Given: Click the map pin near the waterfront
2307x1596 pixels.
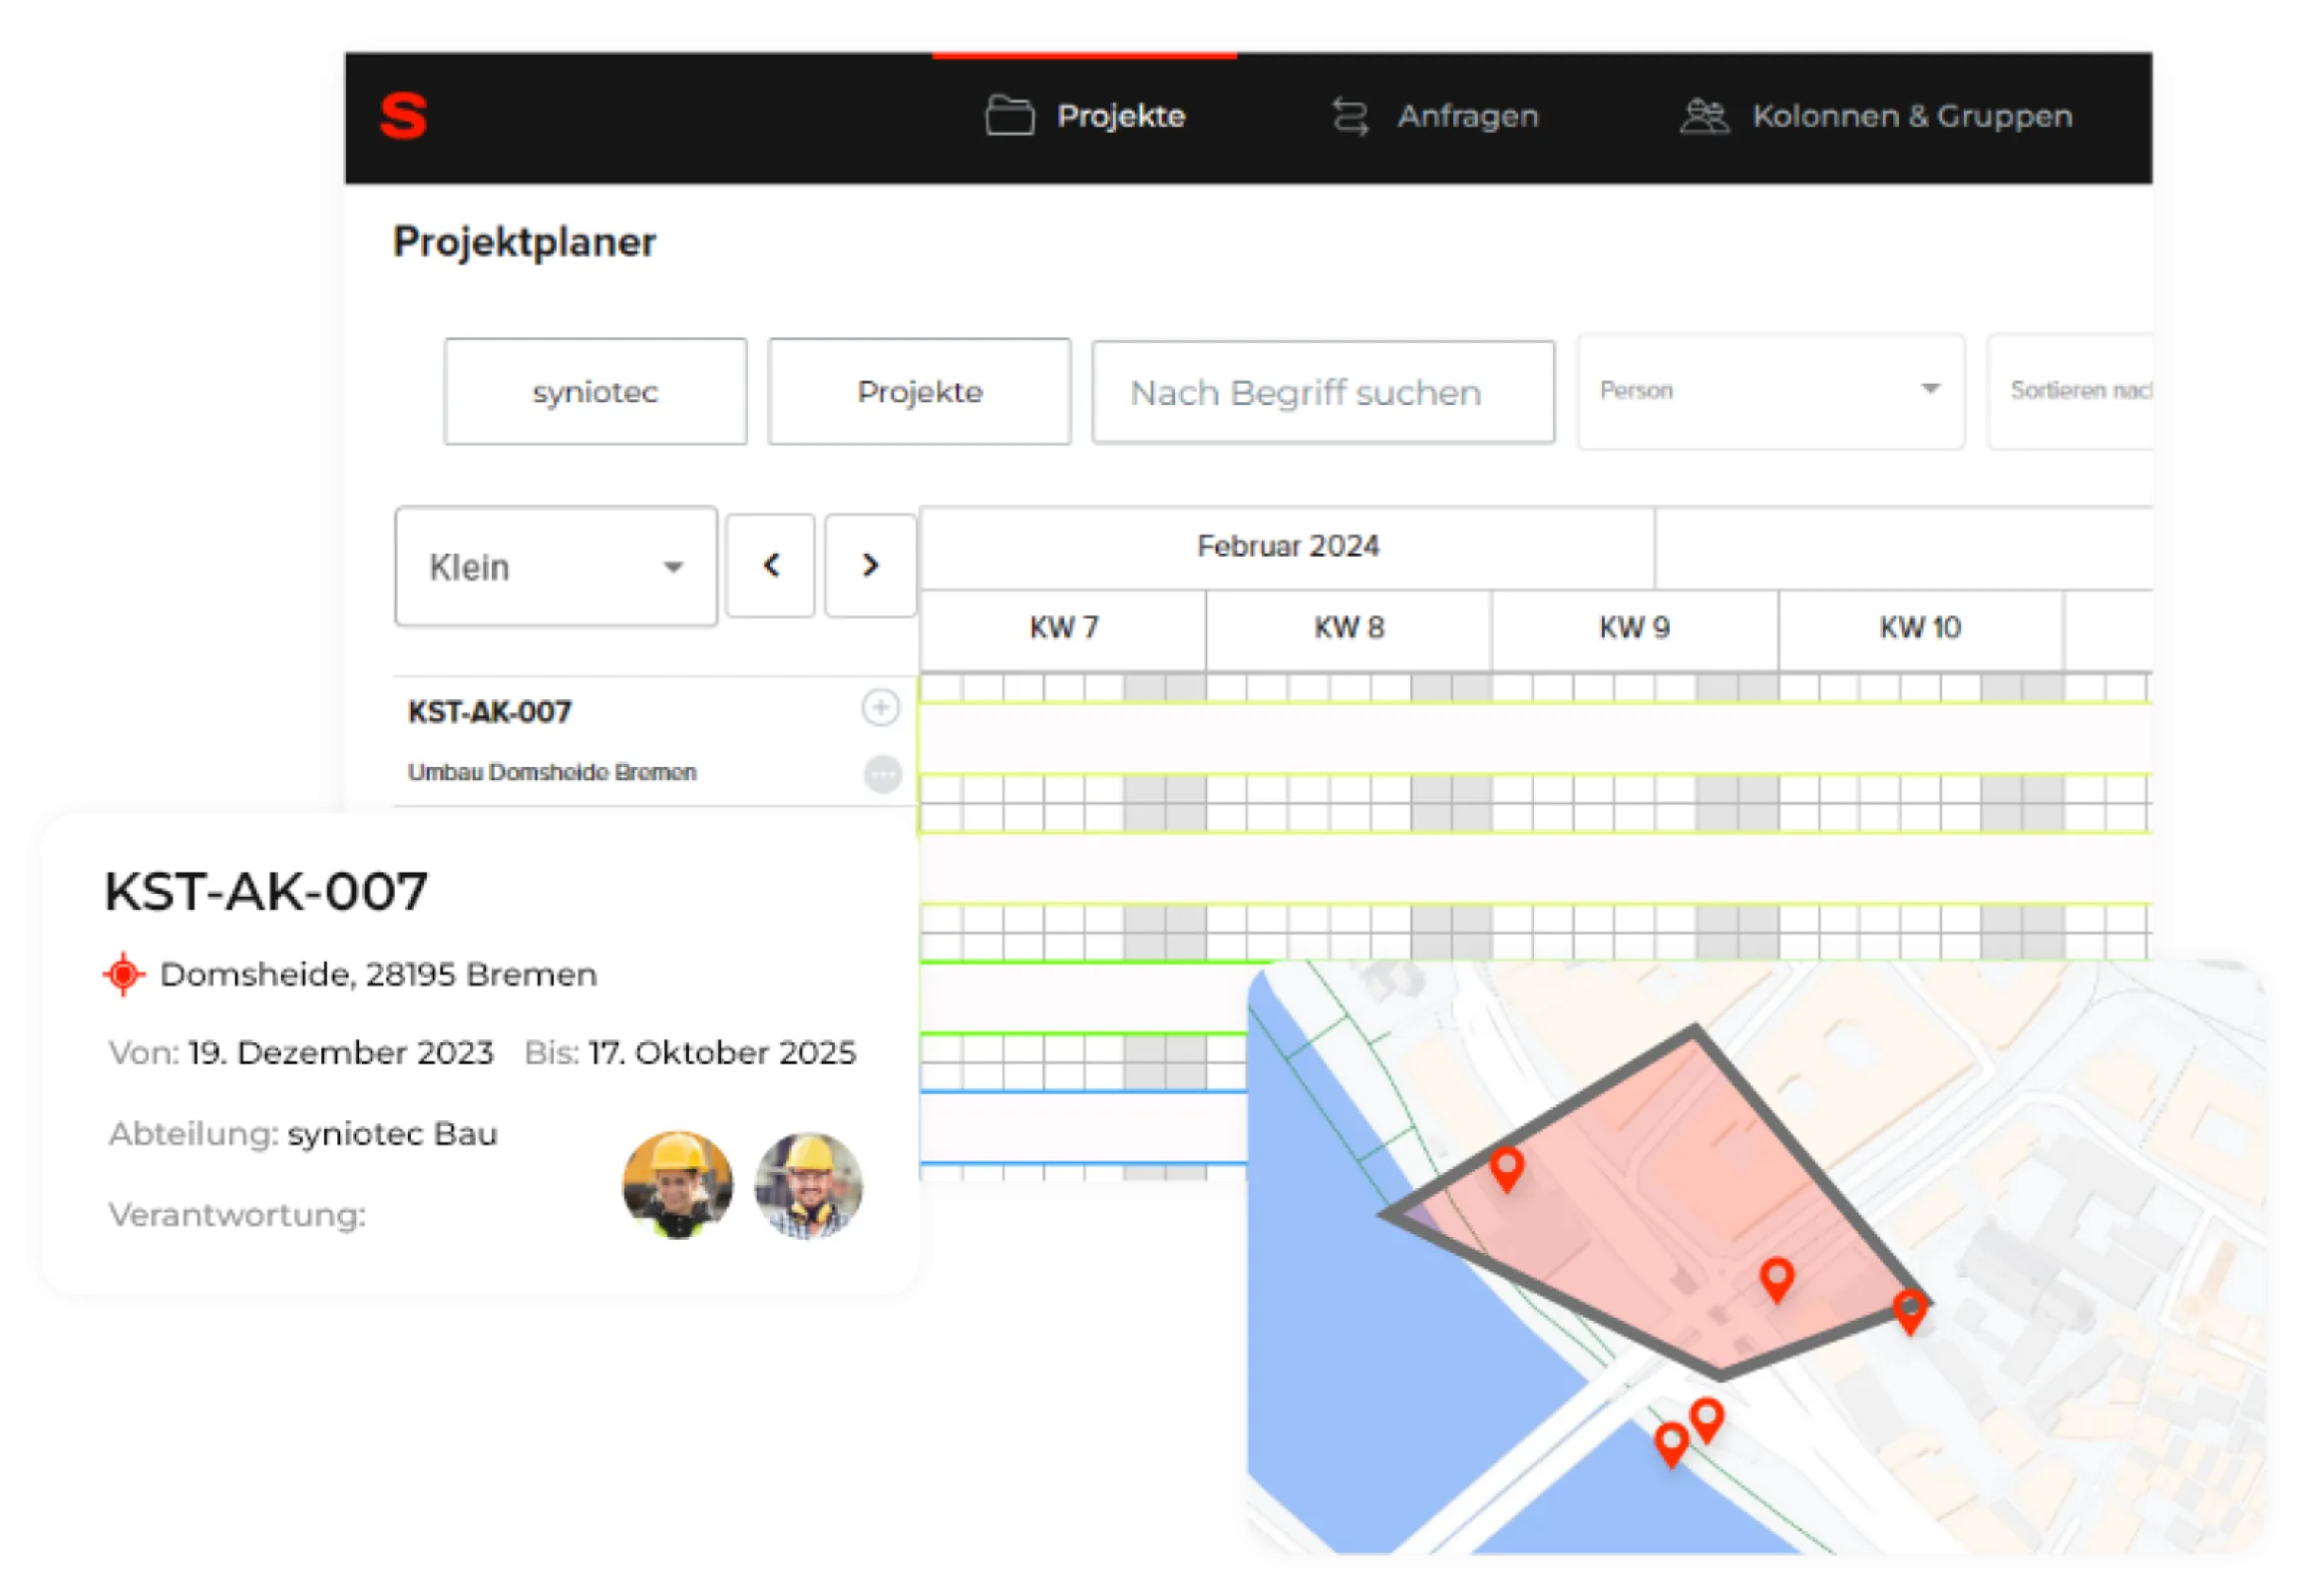Looking at the screenshot, I should (x=1672, y=1443).
